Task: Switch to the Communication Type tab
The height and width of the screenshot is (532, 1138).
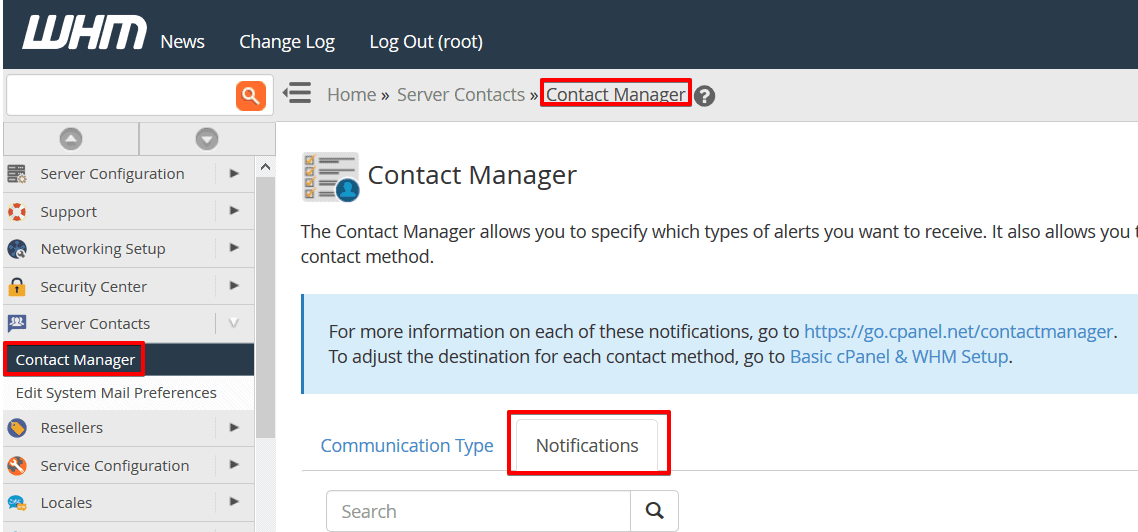Action: 407,446
